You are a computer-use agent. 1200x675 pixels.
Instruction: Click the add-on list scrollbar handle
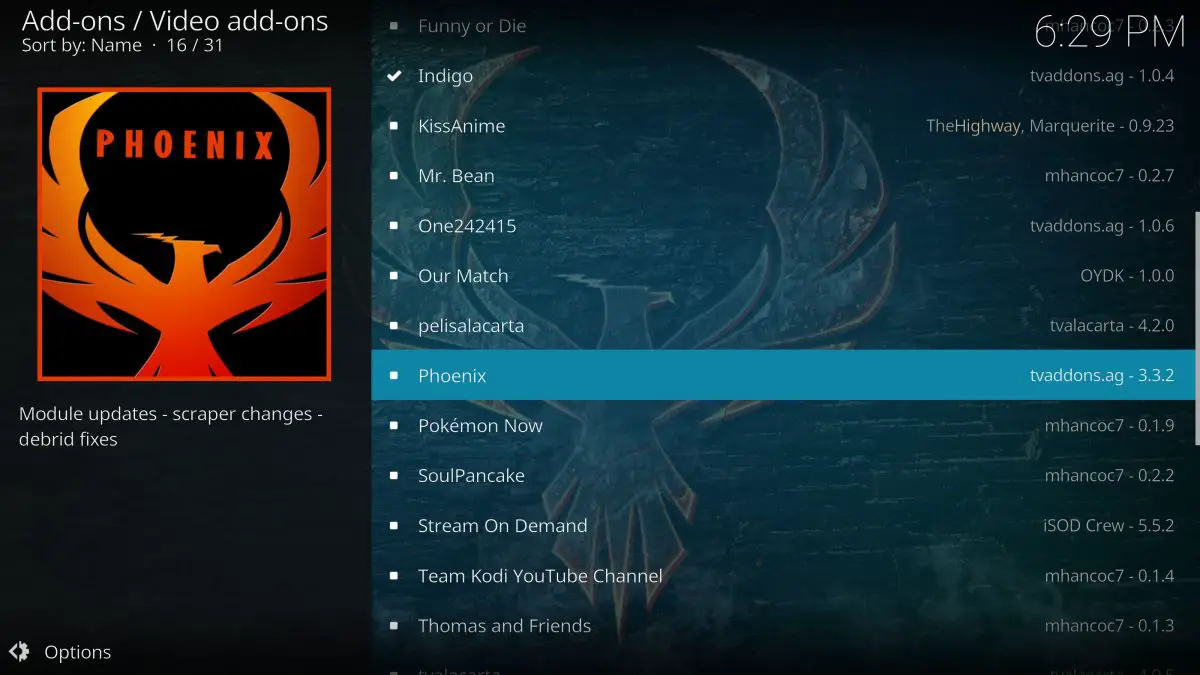tap(1197, 328)
